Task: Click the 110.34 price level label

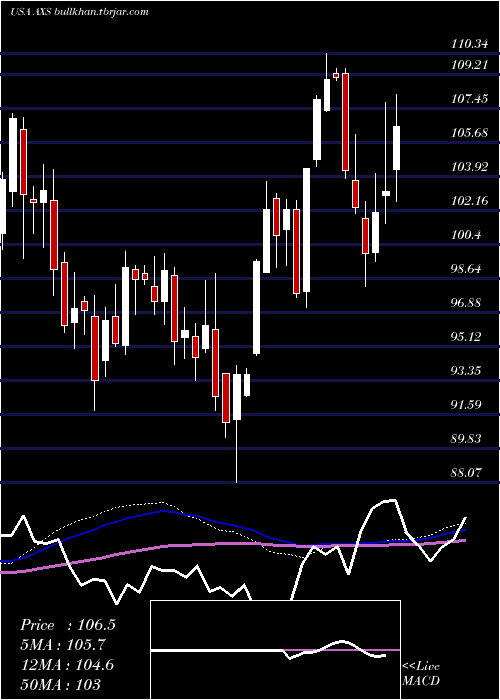Action: (469, 44)
